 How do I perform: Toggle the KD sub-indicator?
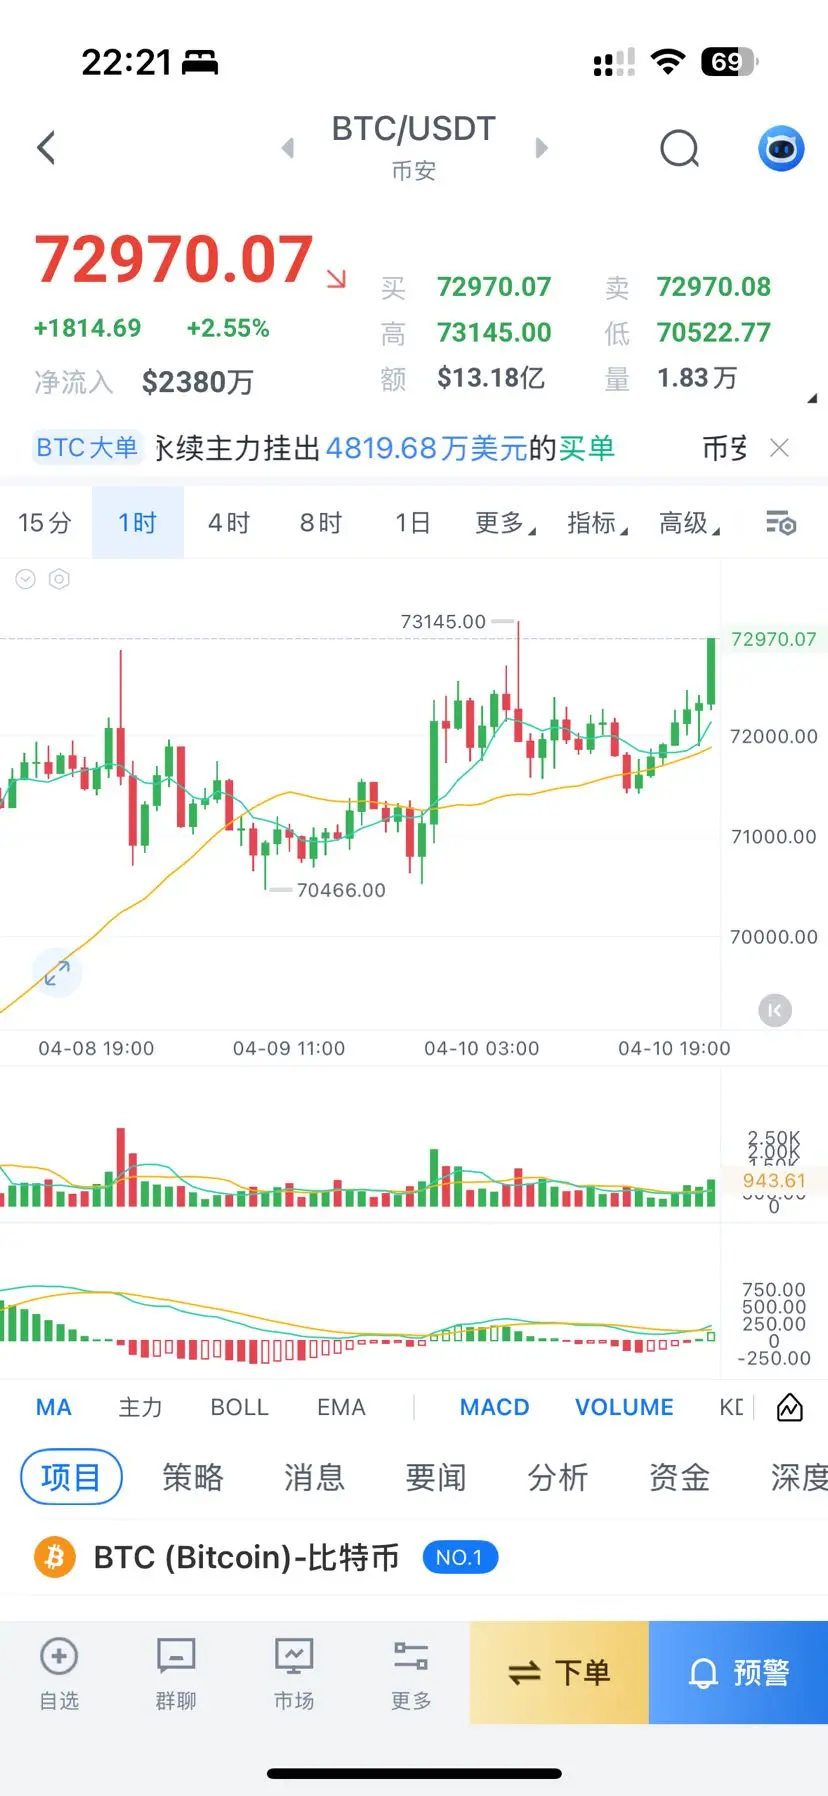tap(731, 1407)
